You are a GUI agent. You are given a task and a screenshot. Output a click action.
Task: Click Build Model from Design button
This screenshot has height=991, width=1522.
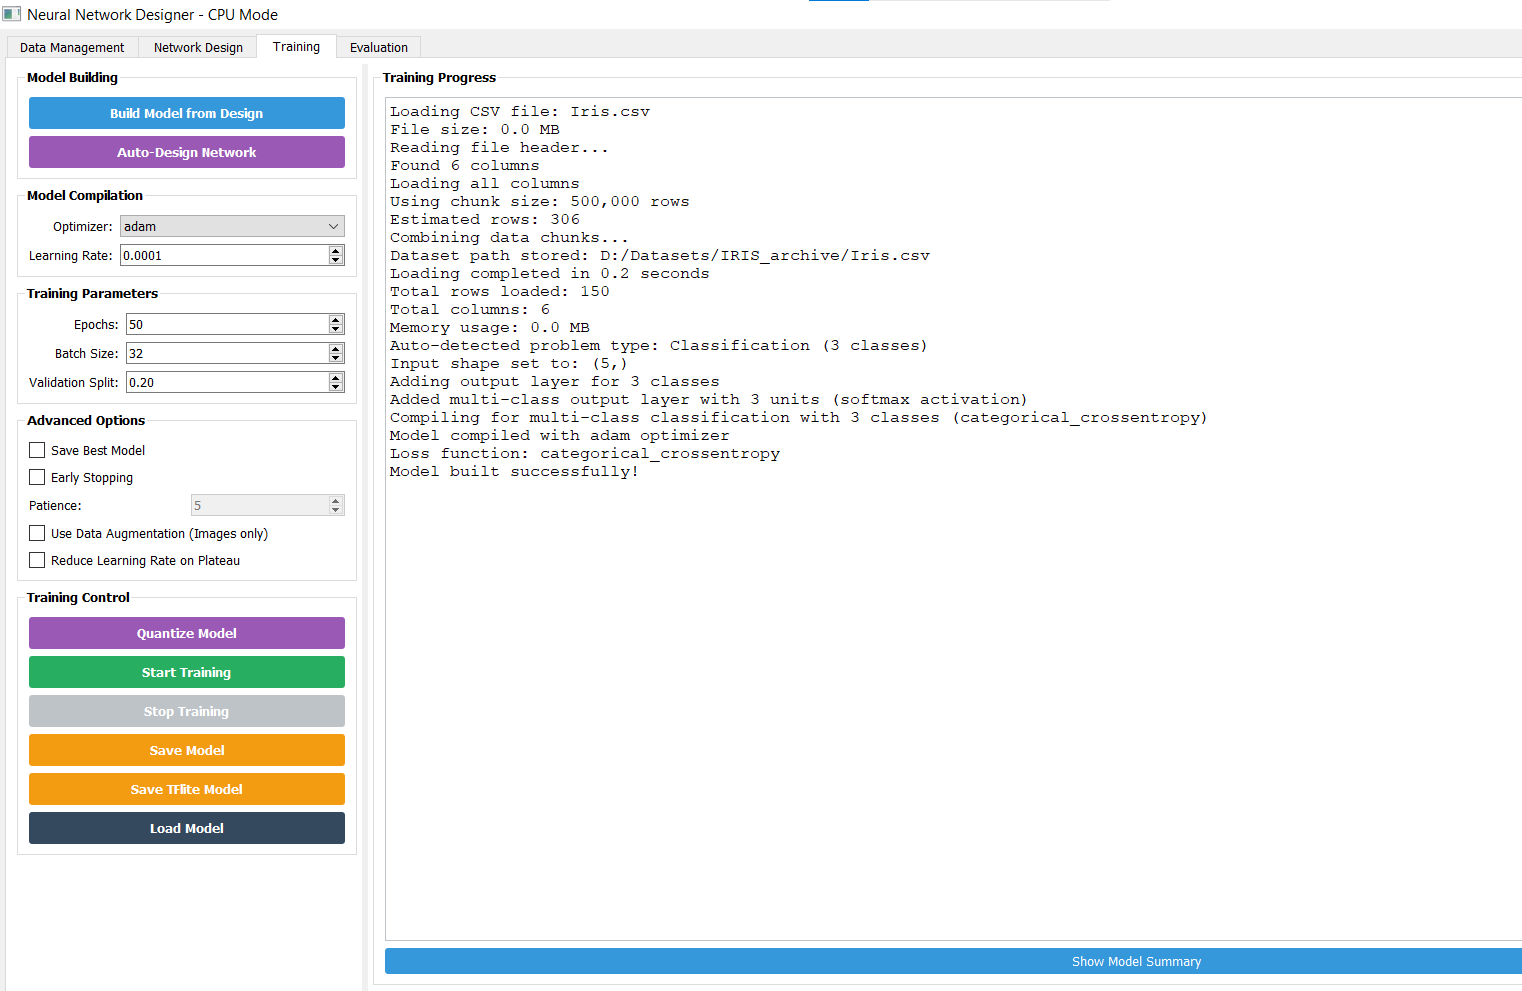pyautogui.click(x=187, y=113)
